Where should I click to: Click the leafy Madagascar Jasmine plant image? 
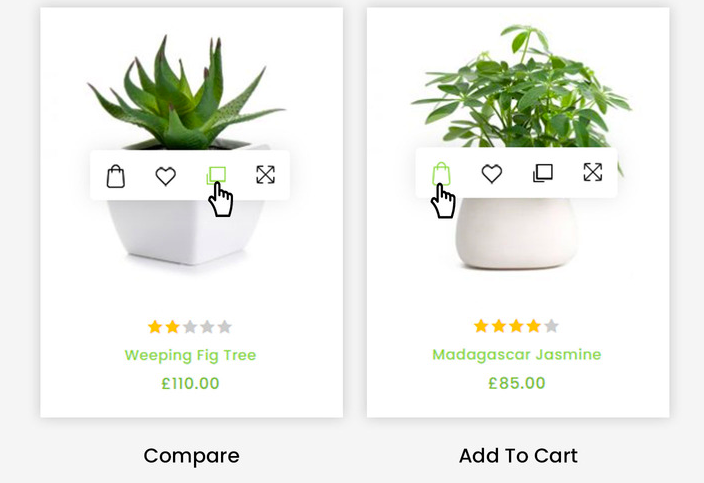[x=521, y=85]
